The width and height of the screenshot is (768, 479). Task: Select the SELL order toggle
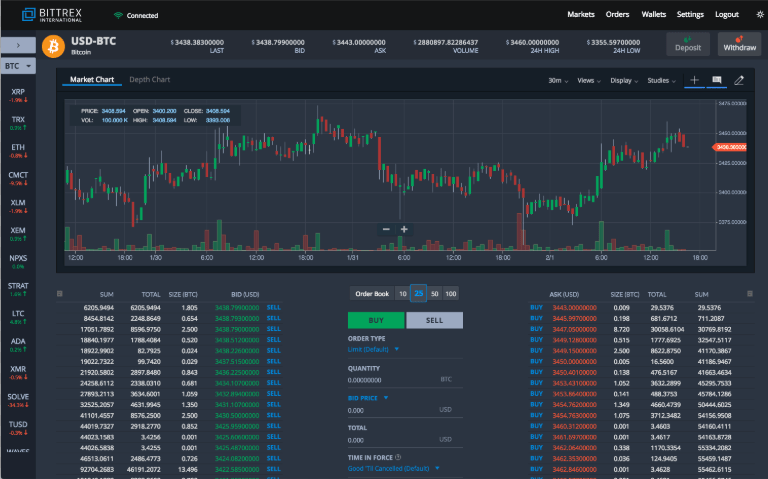[434, 320]
